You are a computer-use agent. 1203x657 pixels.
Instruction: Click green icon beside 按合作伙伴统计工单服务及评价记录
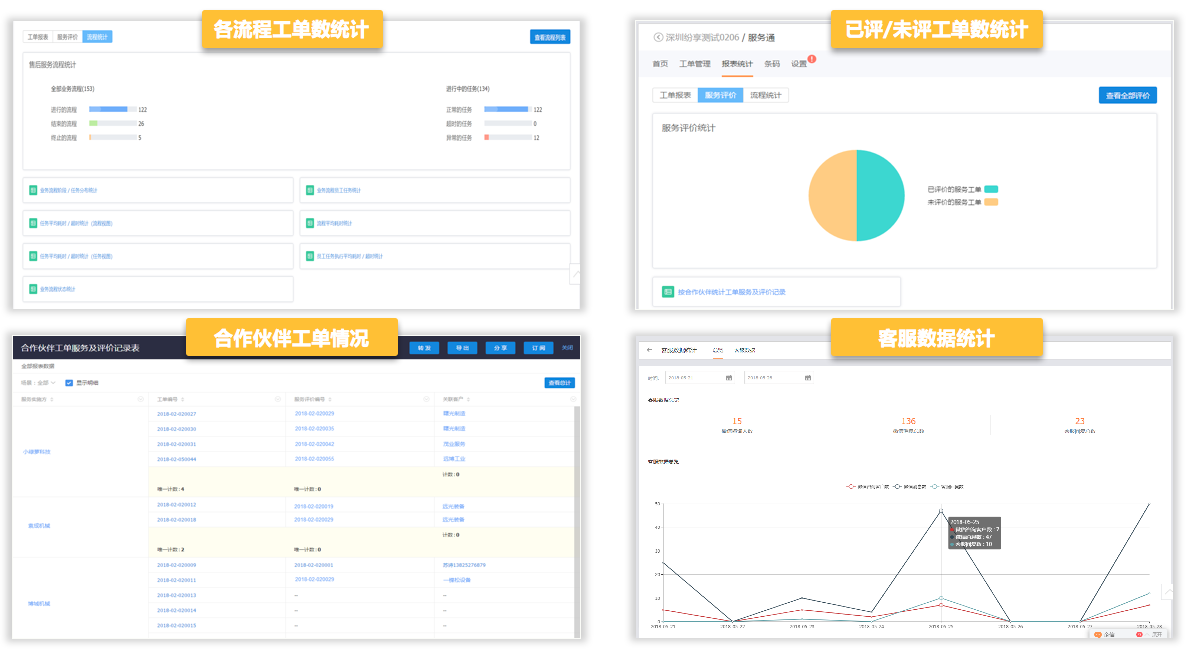(668, 292)
